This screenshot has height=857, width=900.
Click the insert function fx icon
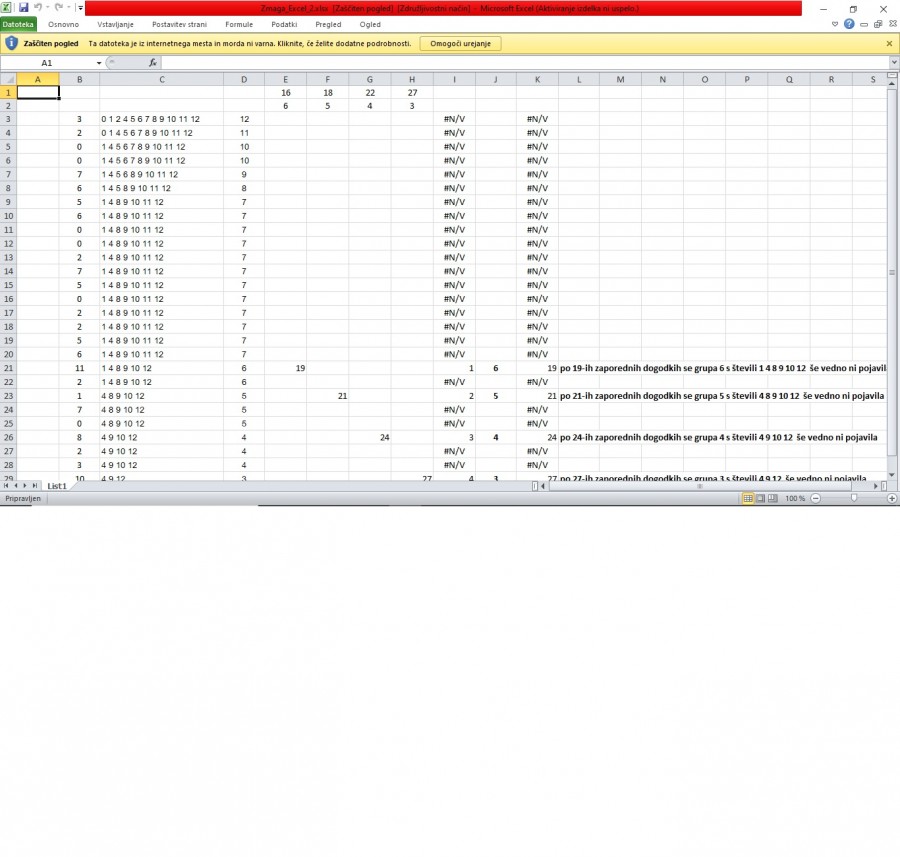[x=153, y=63]
